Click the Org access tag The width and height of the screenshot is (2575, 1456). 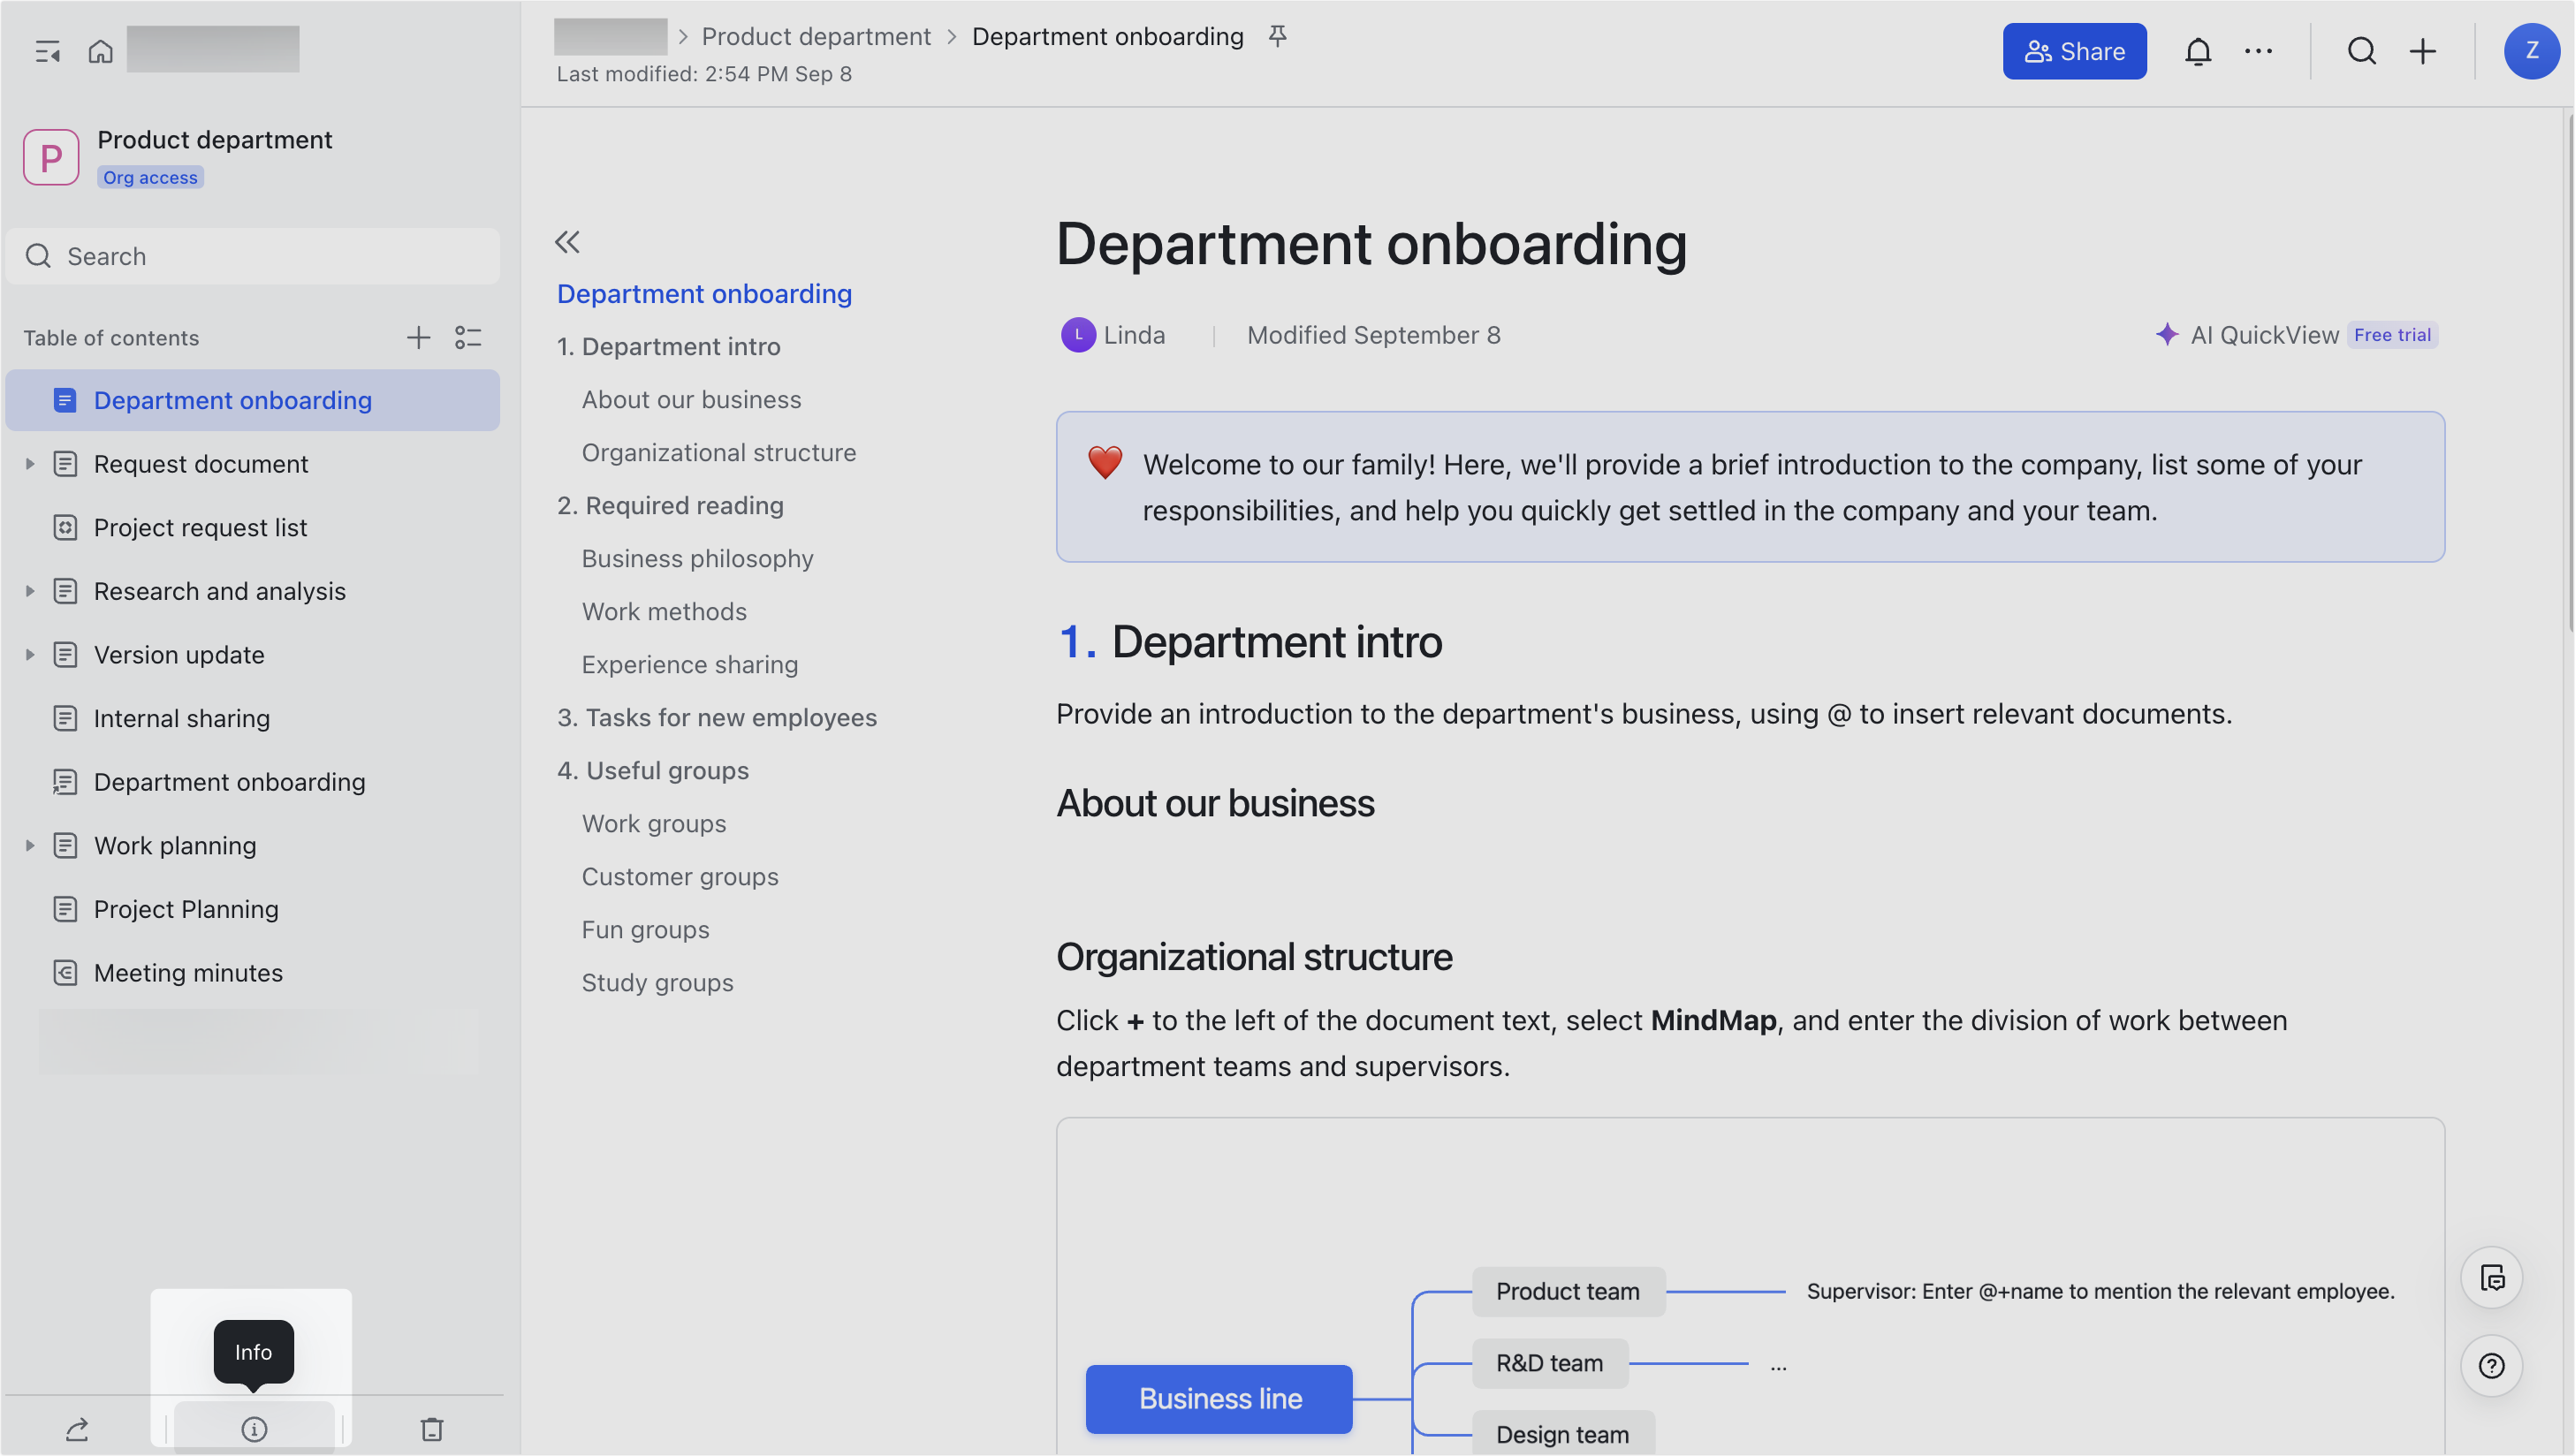[x=150, y=177]
